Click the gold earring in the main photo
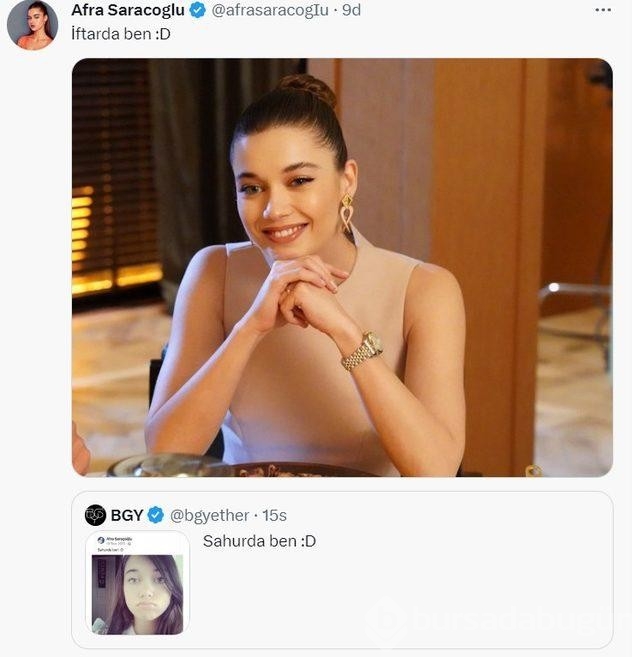640x657 pixels. 346,213
